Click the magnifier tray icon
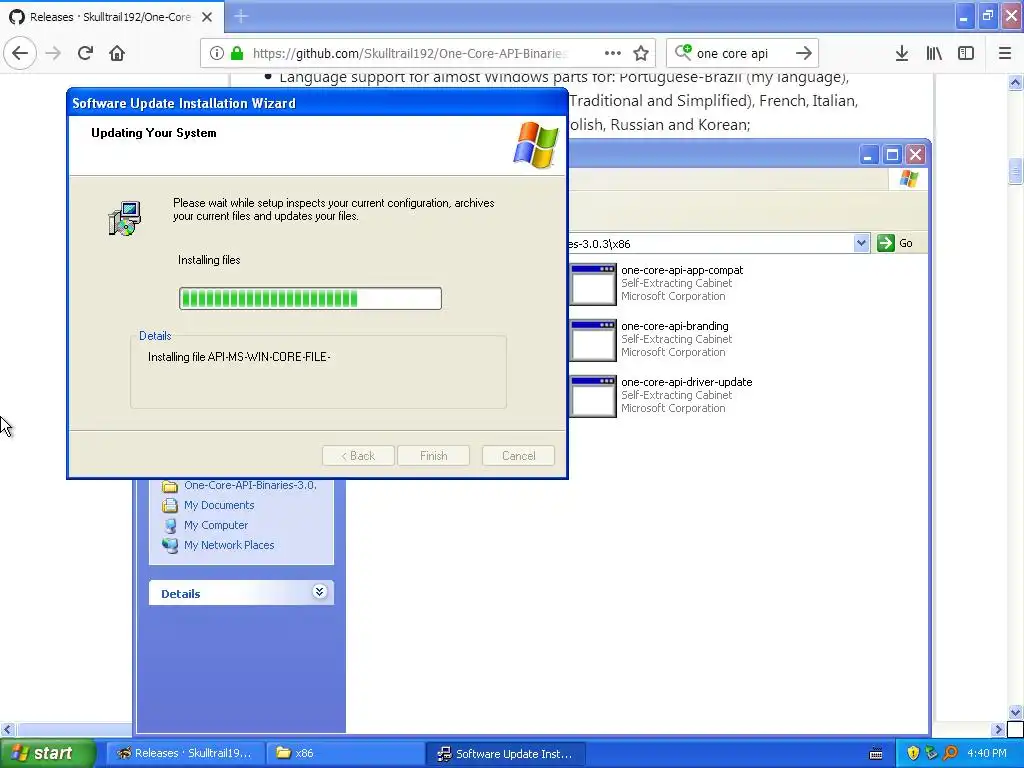This screenshot has width=1024, height=768. coord(950,753)
